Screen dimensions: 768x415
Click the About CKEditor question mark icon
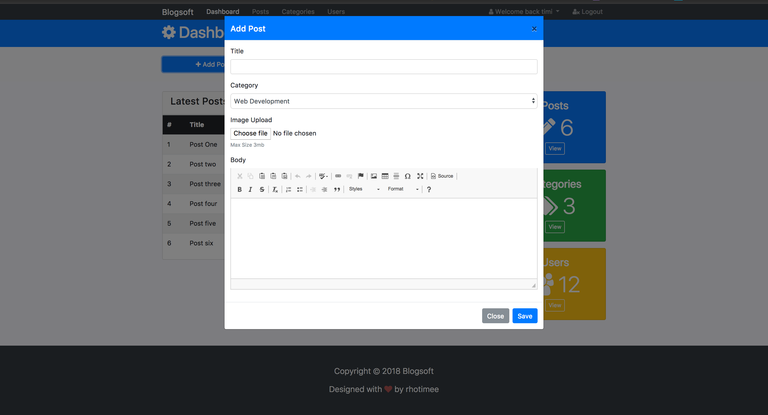[x=429, y=189]
